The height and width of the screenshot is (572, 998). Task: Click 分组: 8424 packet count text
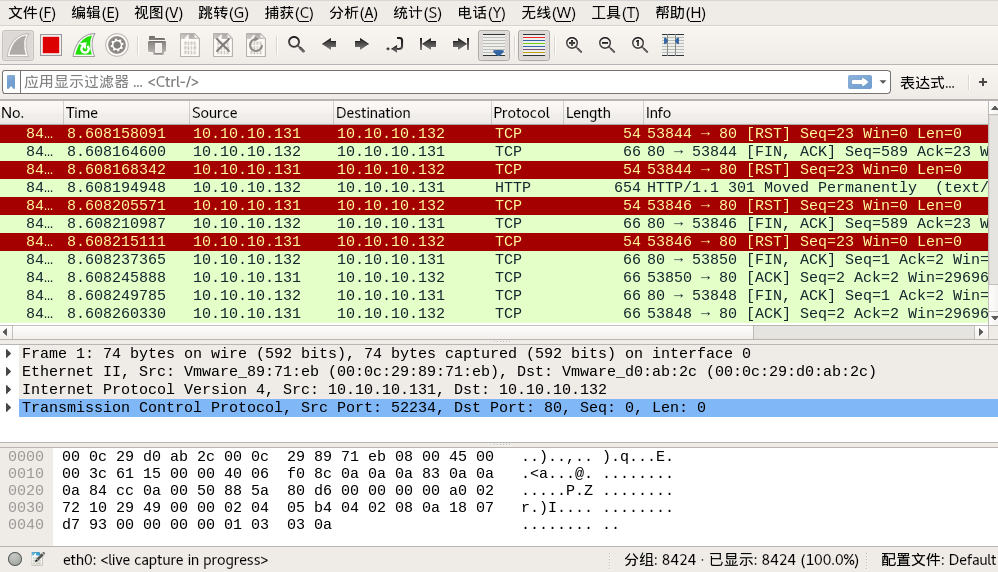(x=660, y=560)
